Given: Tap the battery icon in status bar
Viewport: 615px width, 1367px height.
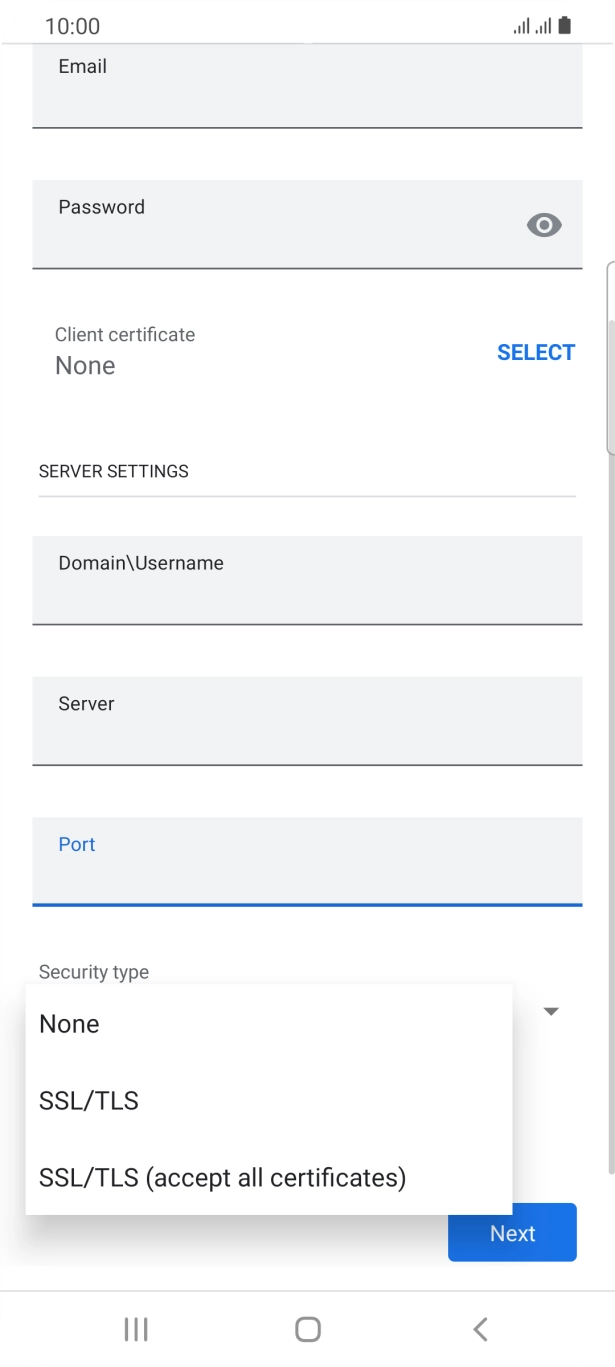Looking at the screenshot, I should point(566,25).
